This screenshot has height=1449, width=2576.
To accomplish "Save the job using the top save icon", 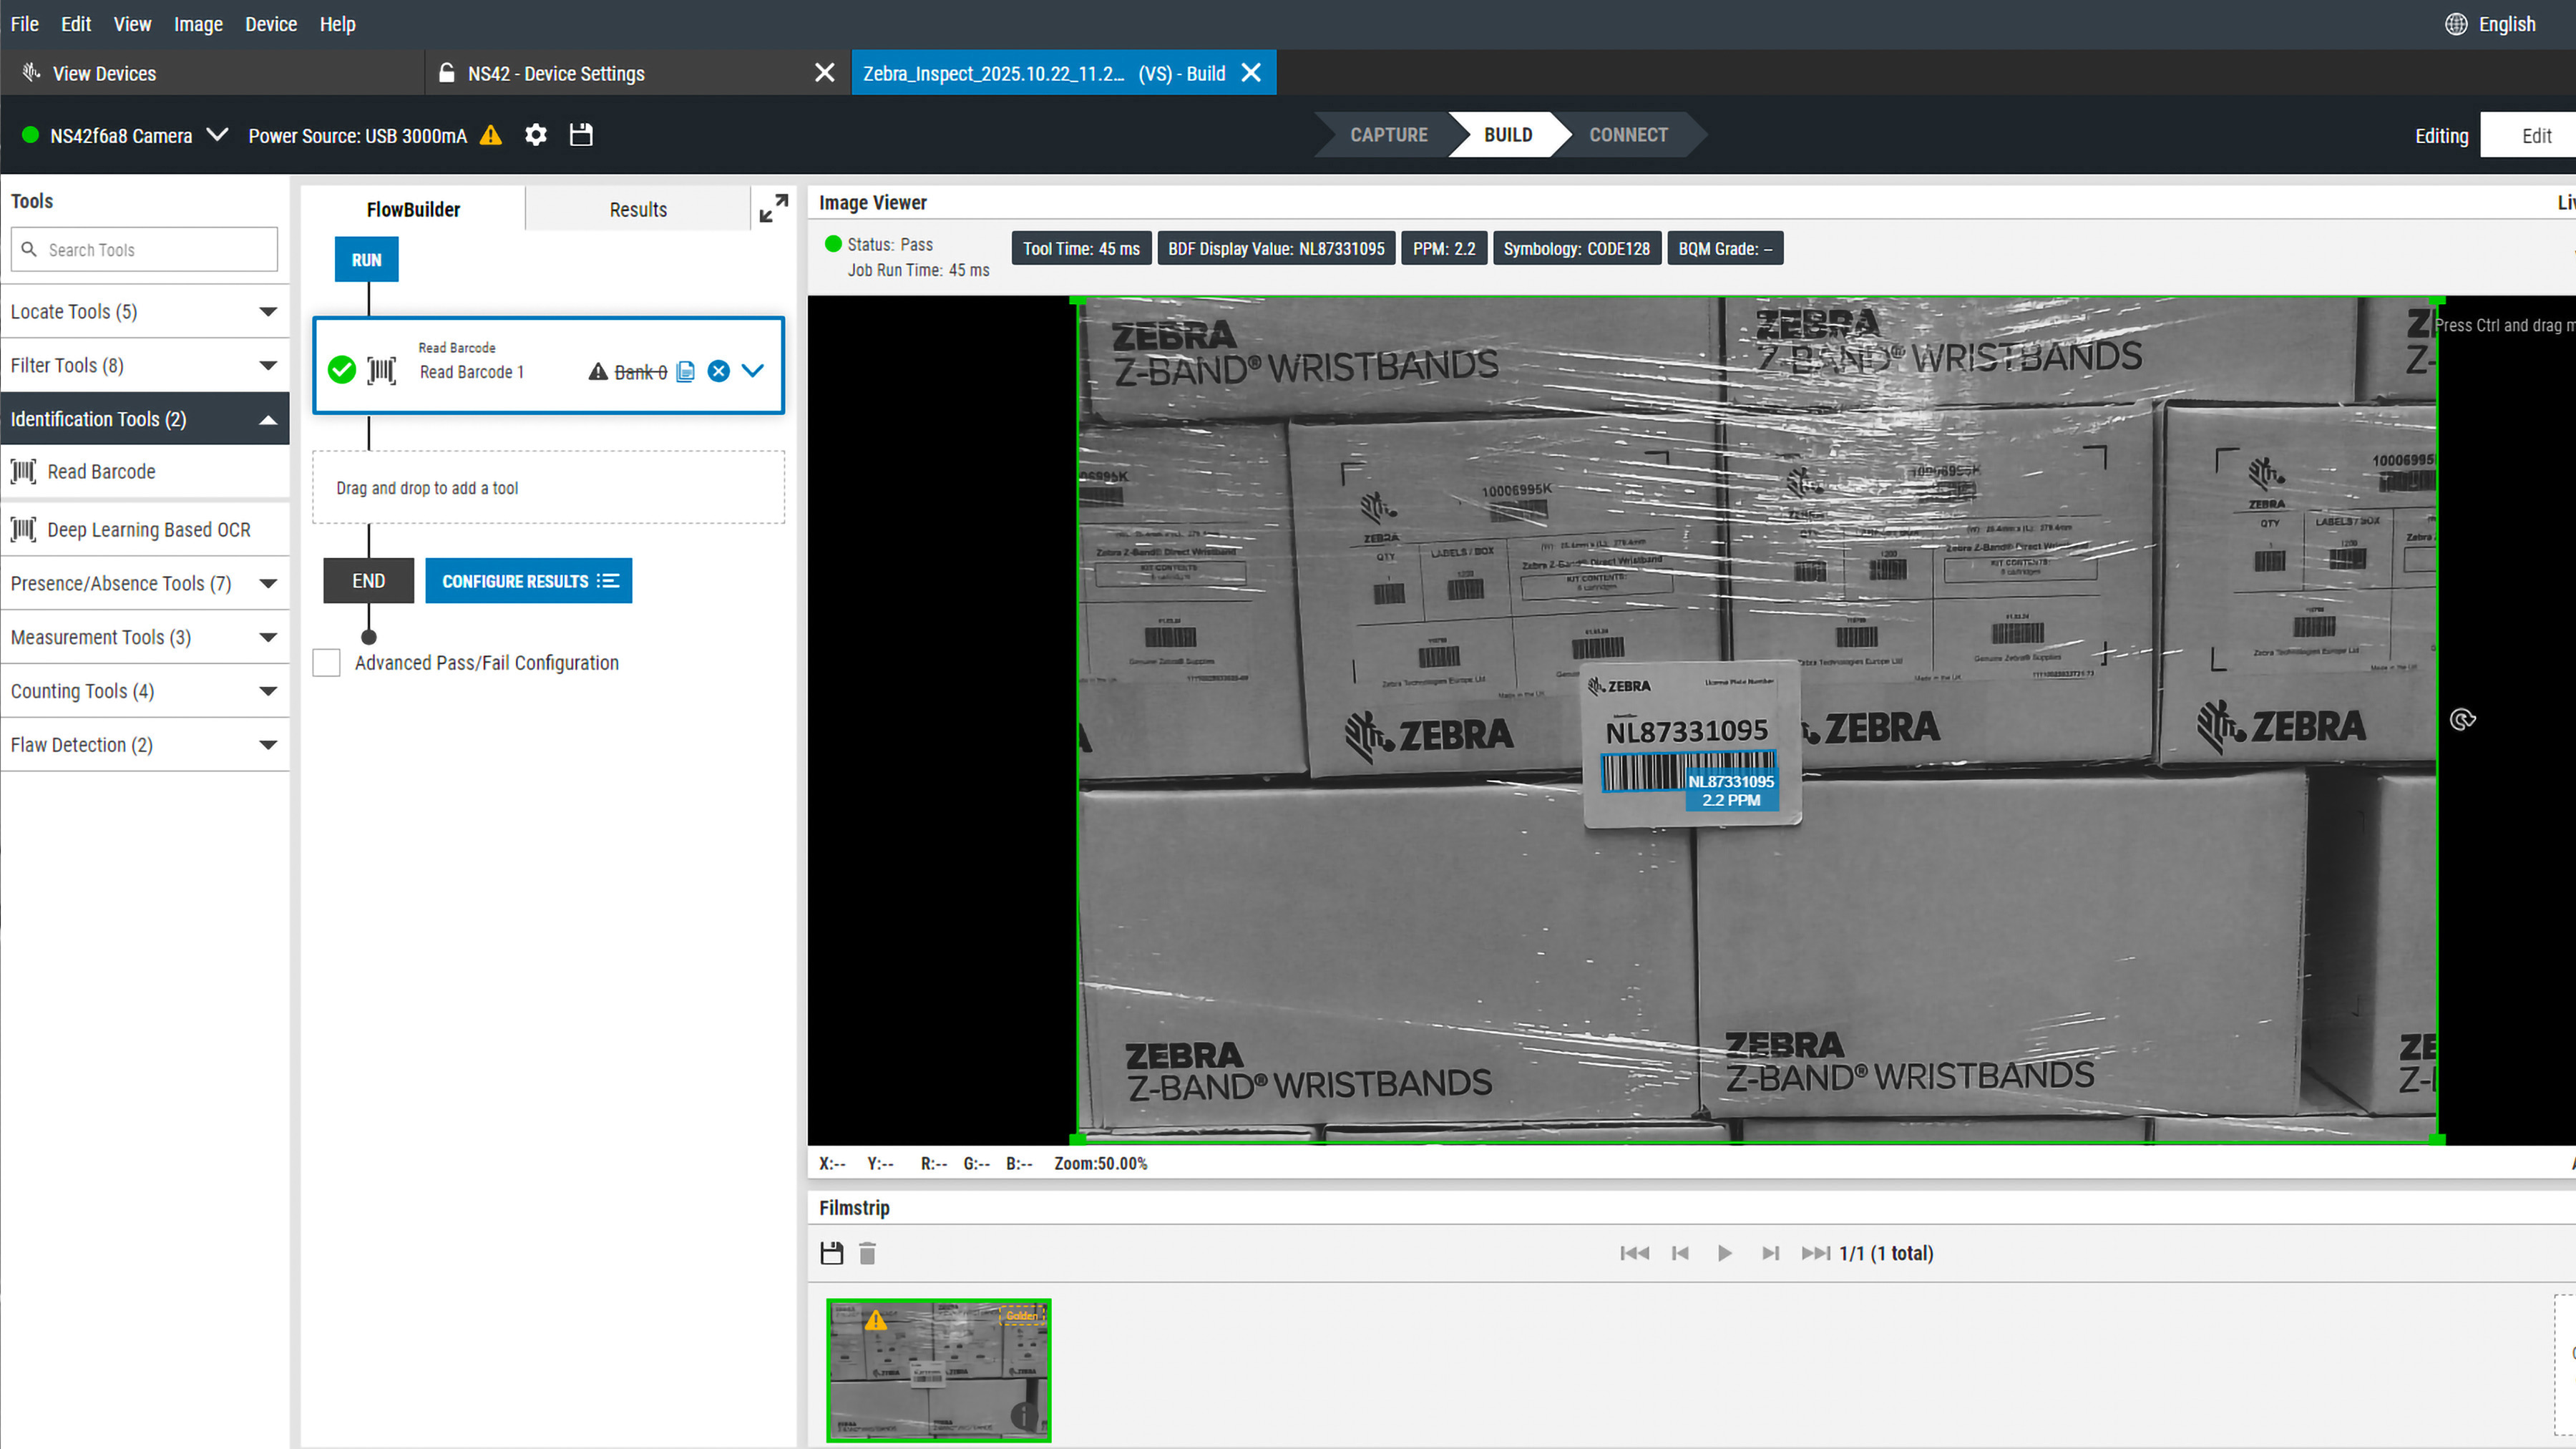I will 581,135.
